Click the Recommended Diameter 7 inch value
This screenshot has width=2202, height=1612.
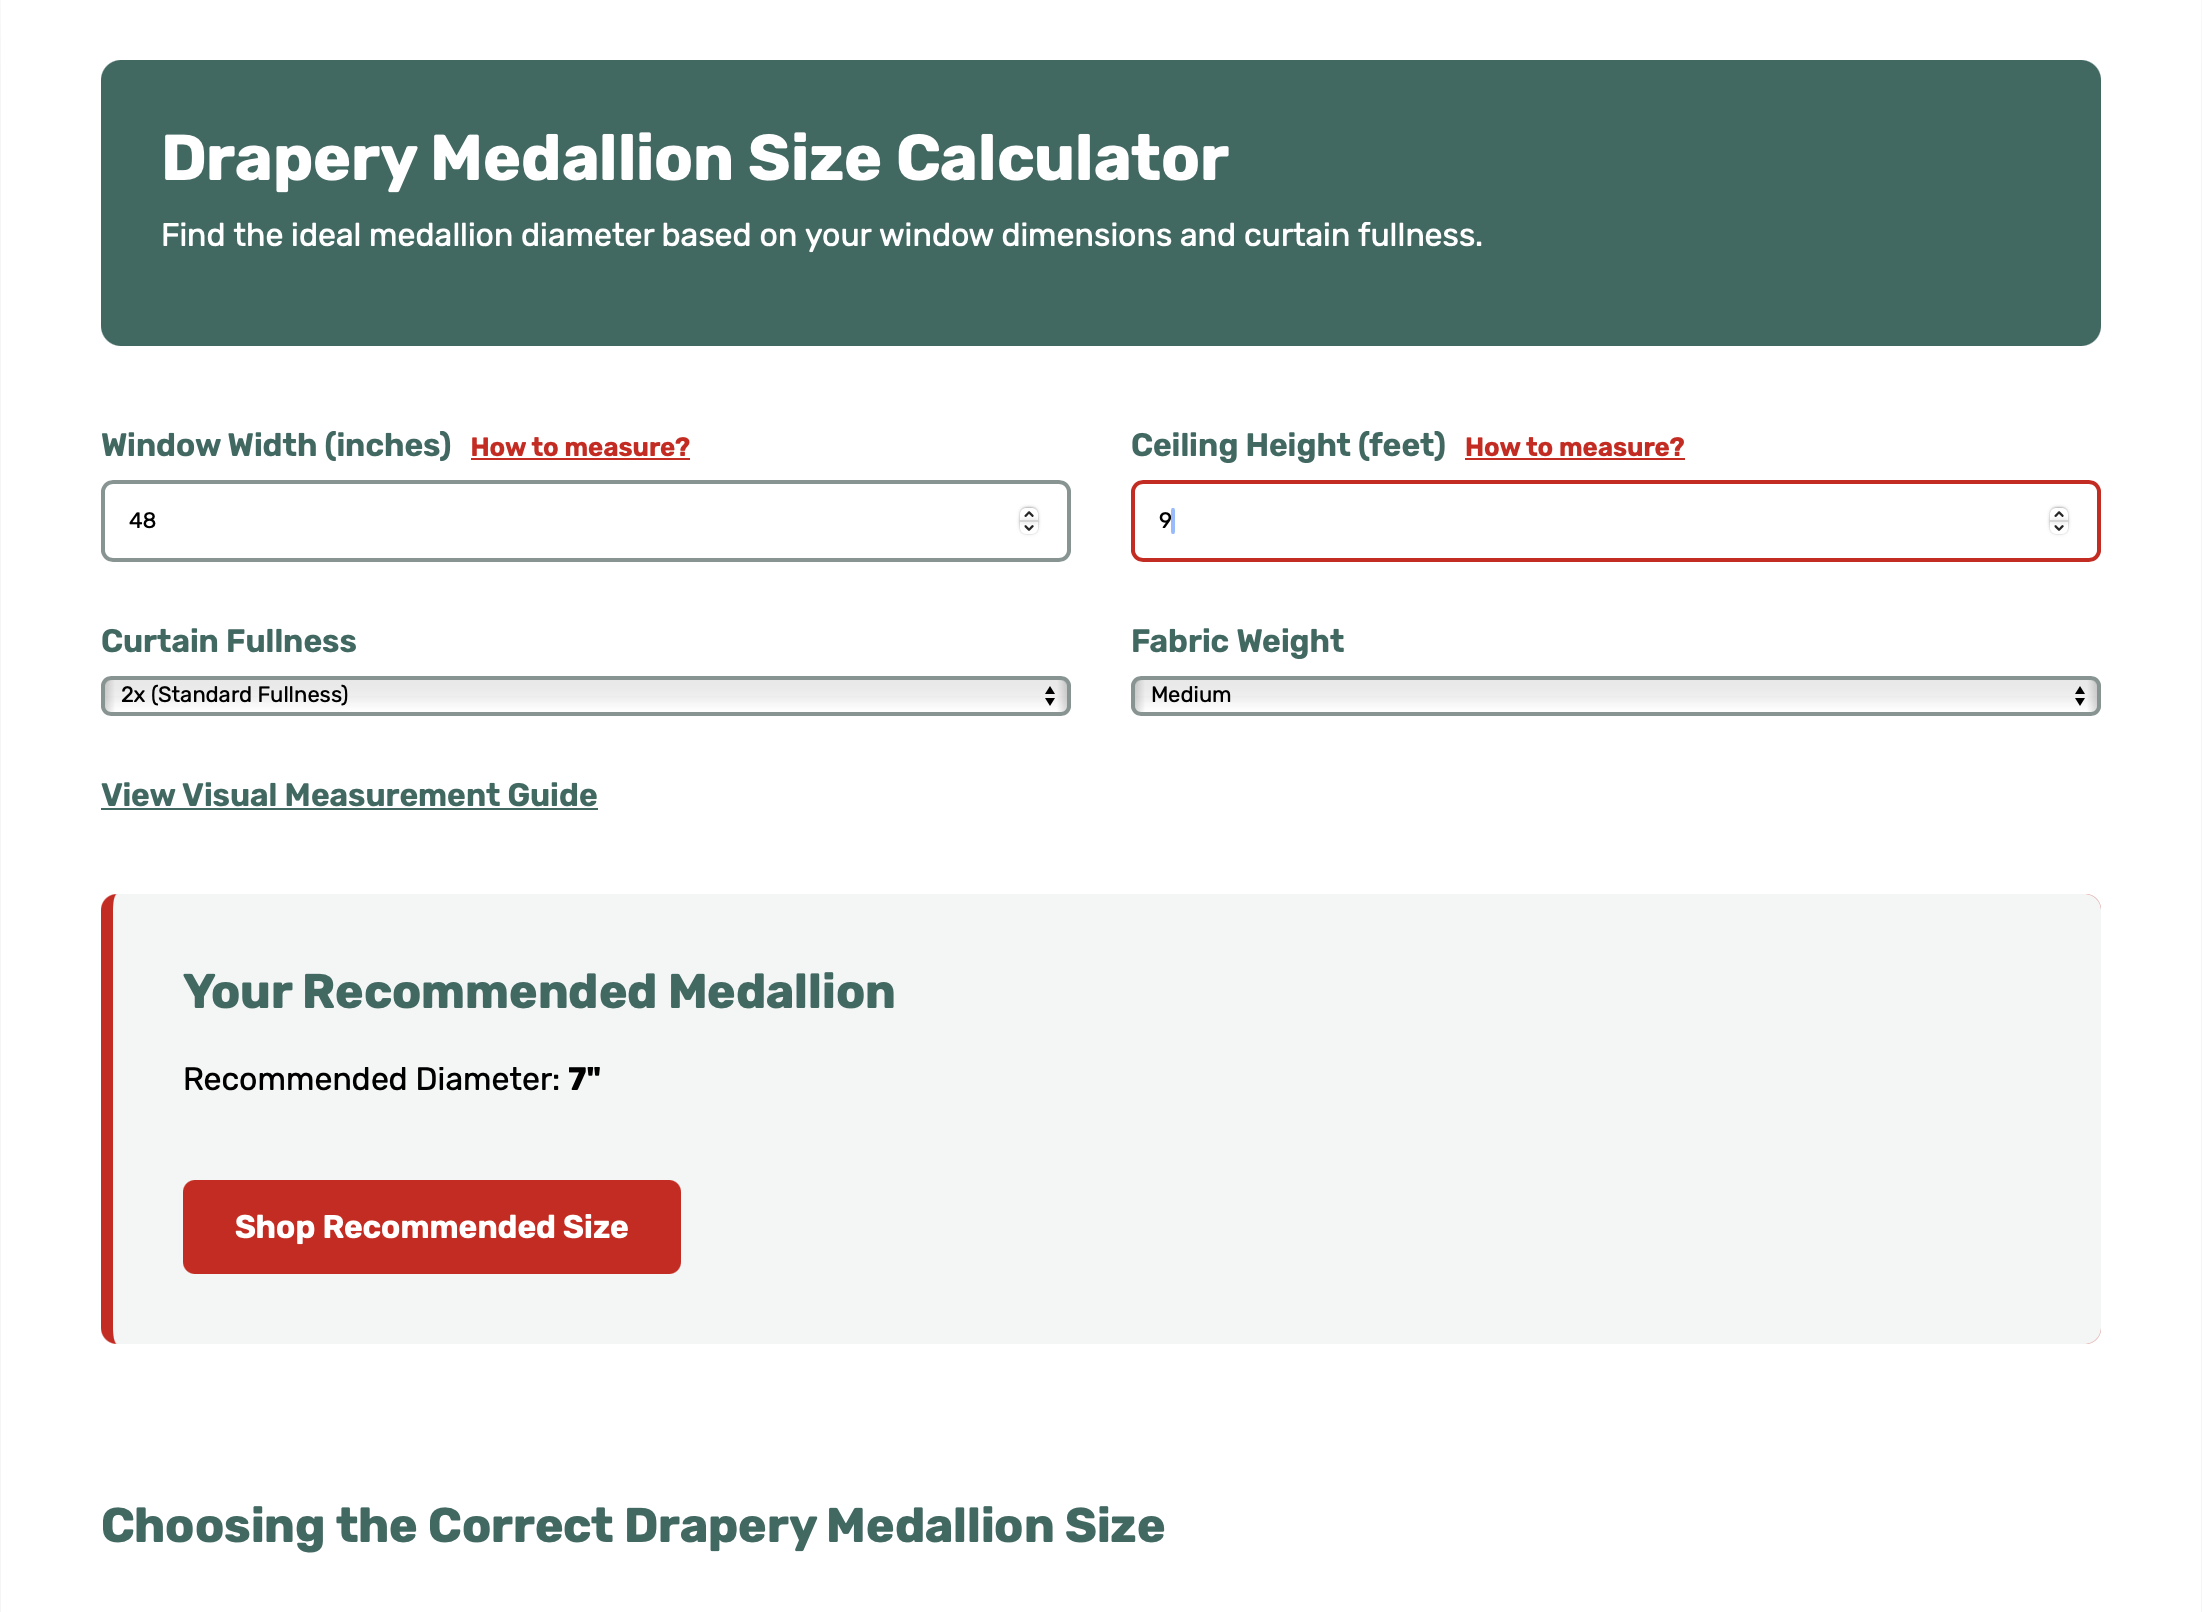[584, 1078]
